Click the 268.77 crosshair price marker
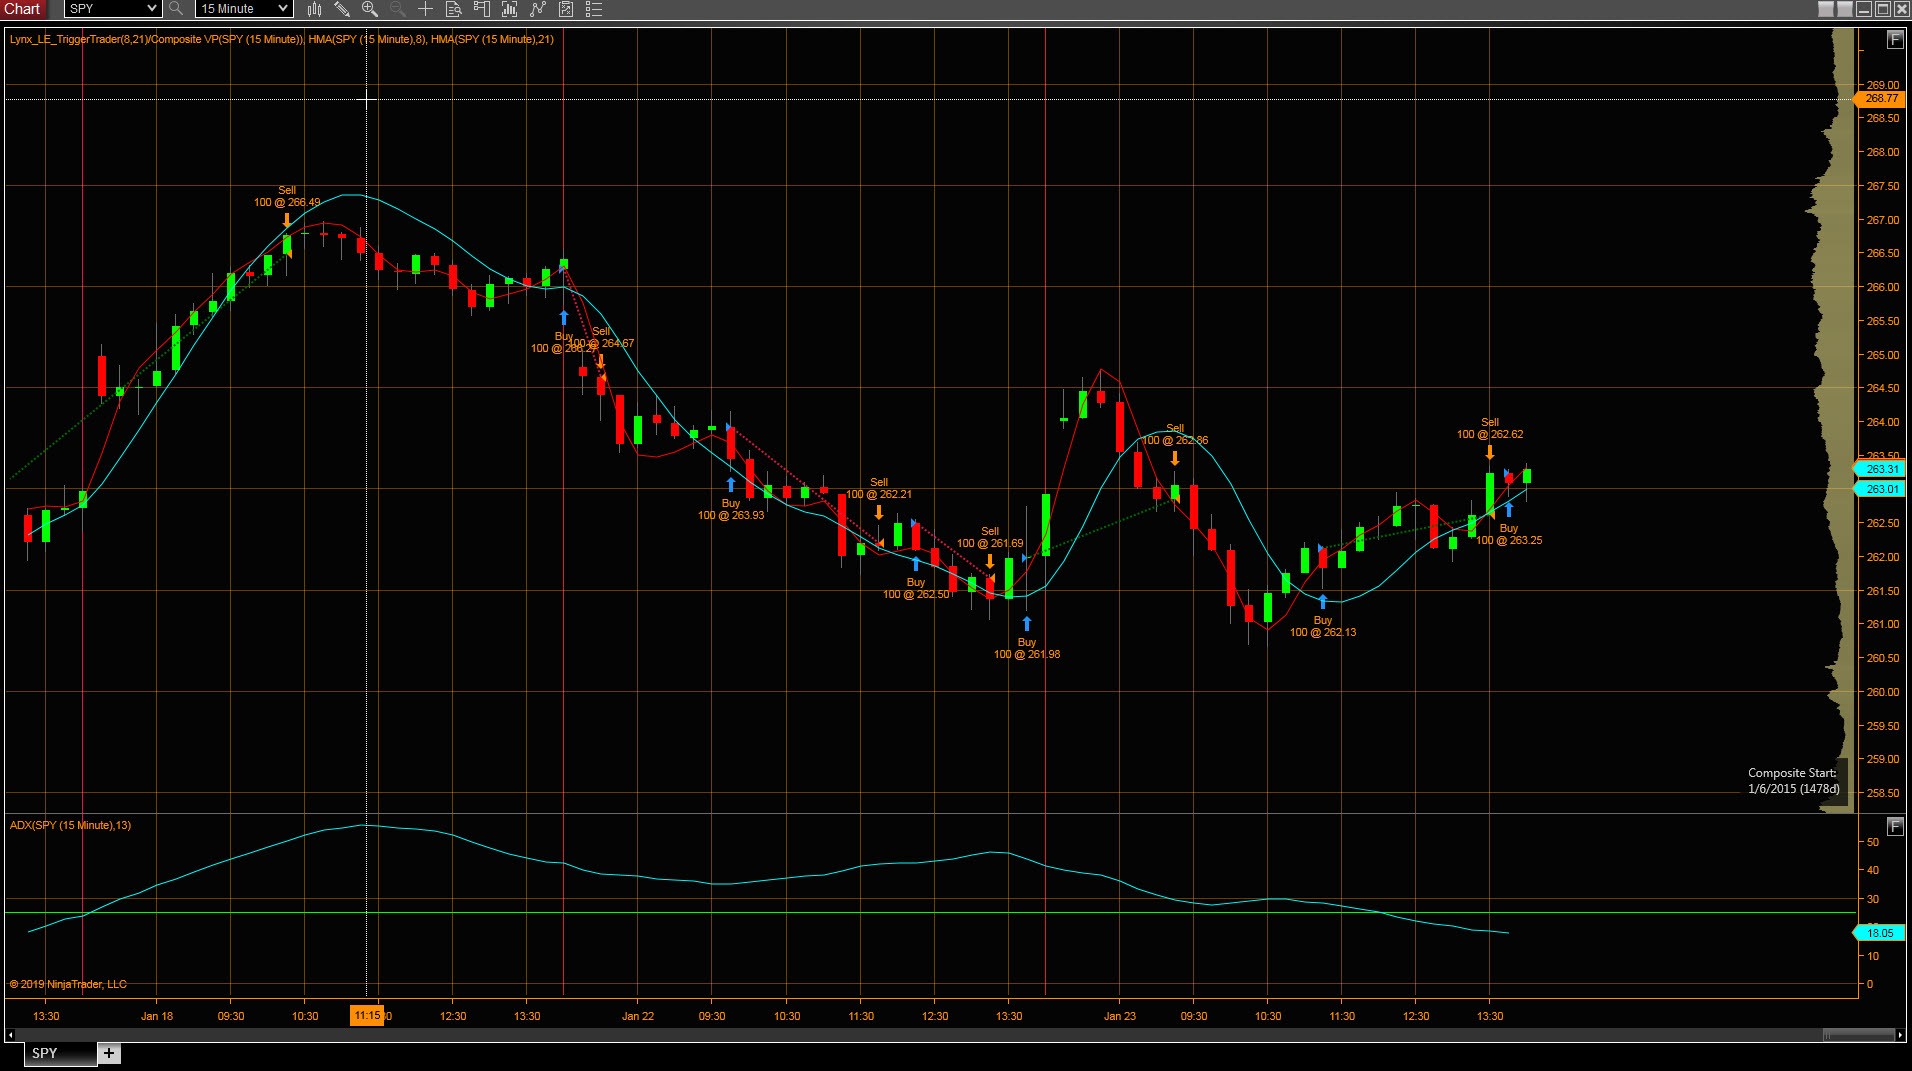 [x=1880, y=99]
